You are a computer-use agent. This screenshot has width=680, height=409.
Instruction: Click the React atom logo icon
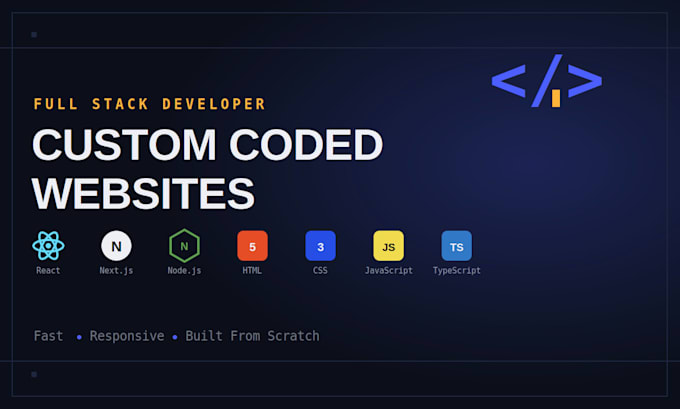point(48,245)
